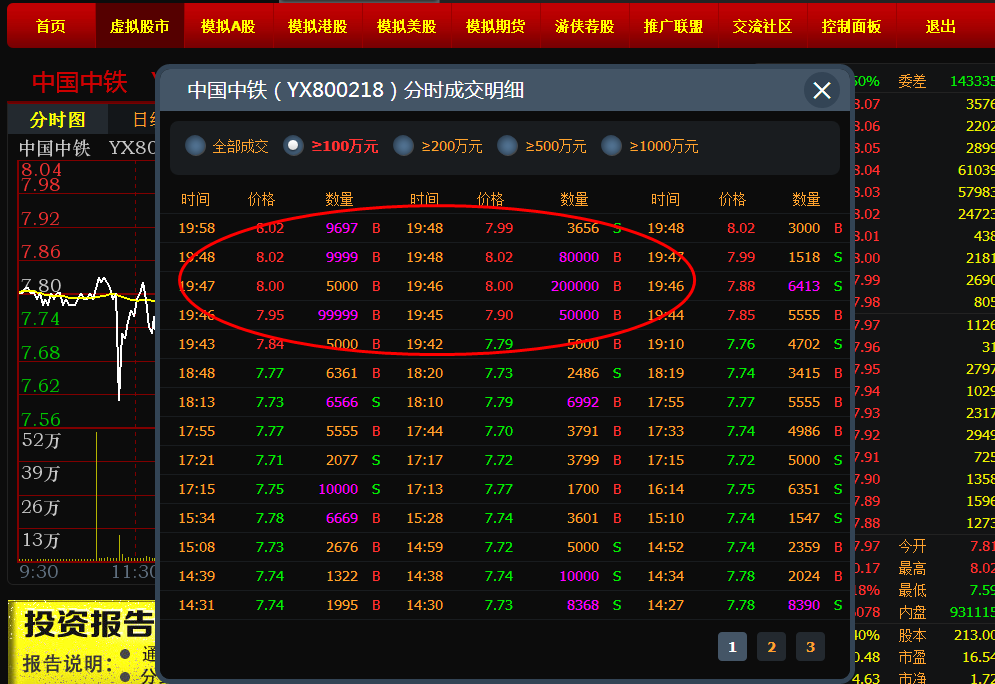Image resolution: width=995 pixels, height=684 pixels.
Task: Open 模拟期货 from navigation bar
Action: (495, 26)
